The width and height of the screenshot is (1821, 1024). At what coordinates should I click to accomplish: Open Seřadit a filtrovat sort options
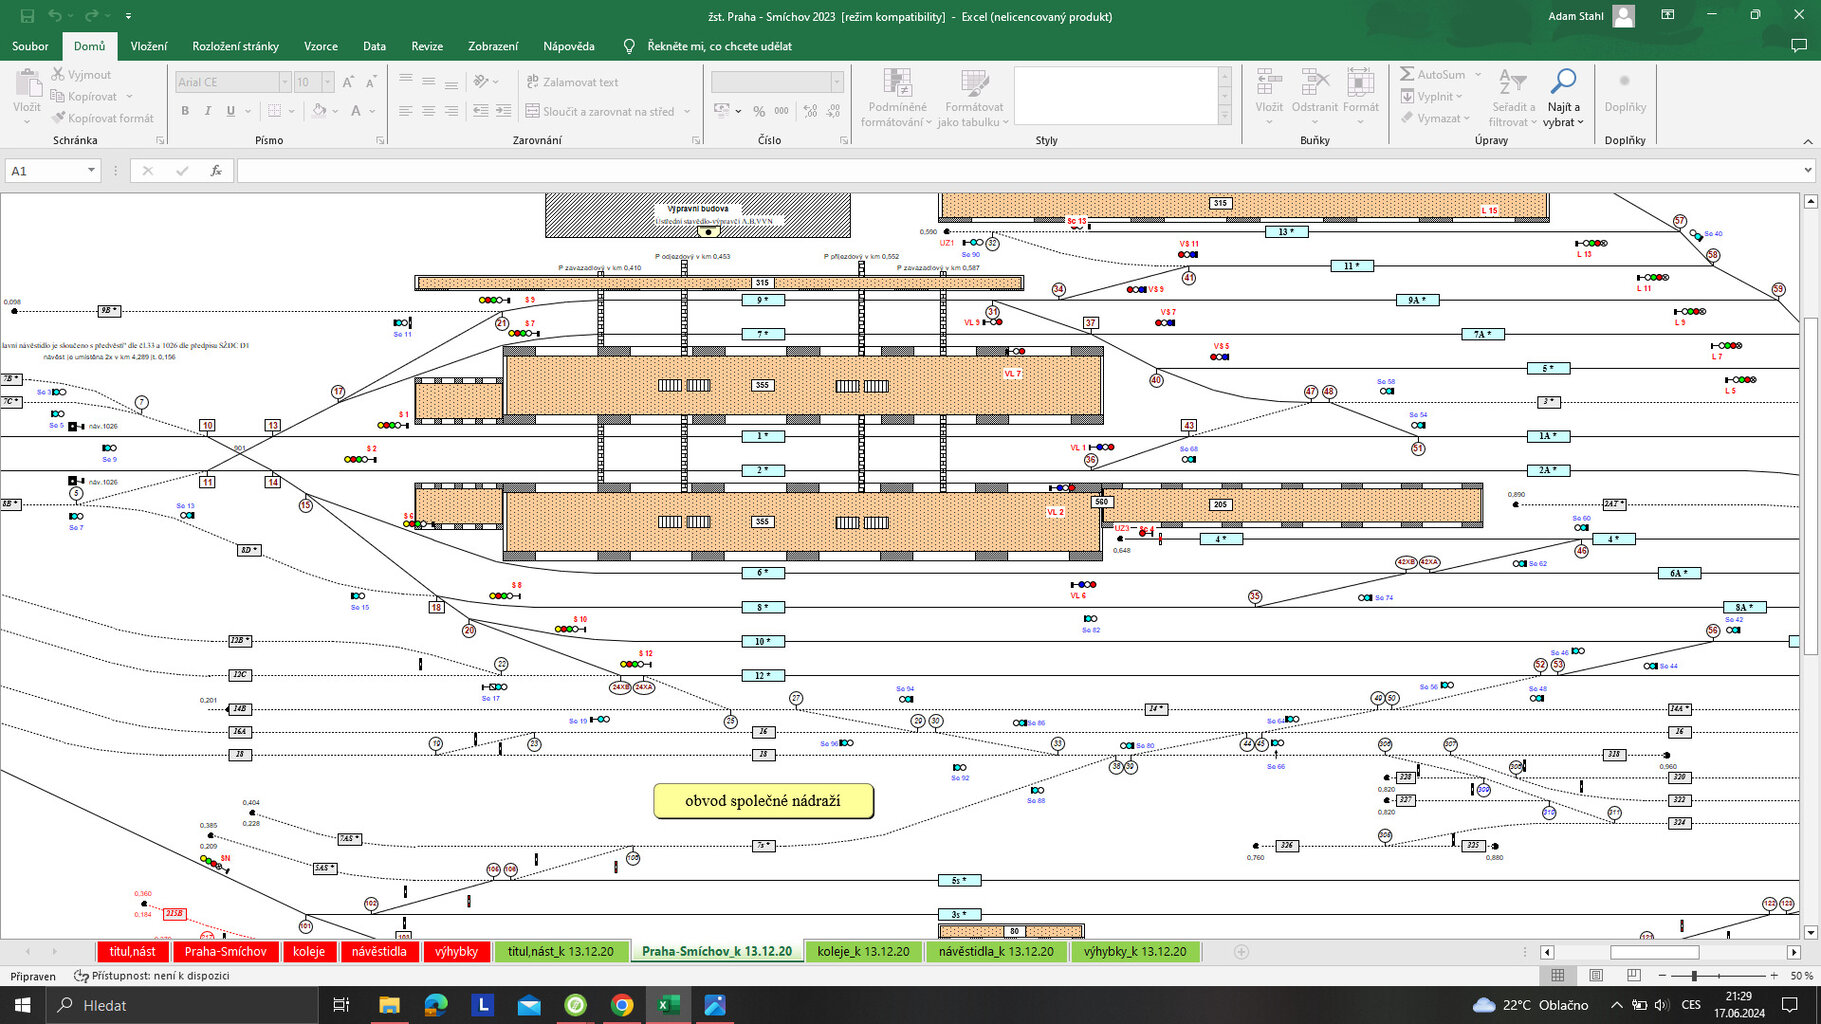[1514, 97]
